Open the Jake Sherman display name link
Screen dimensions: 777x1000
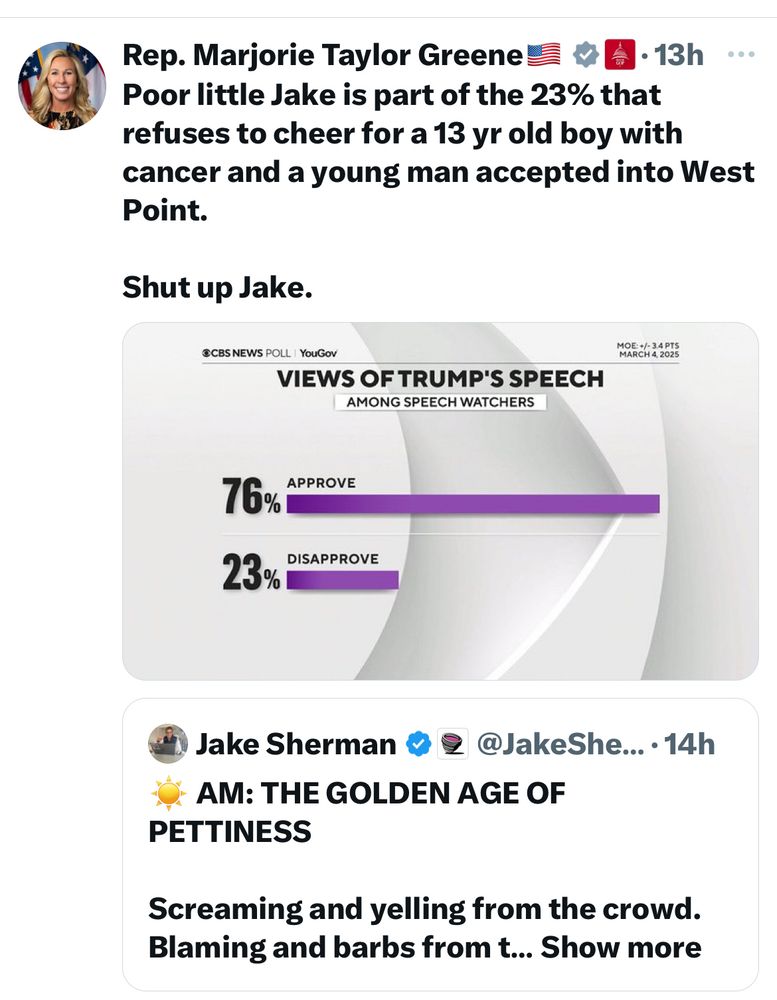pos(296,743)
